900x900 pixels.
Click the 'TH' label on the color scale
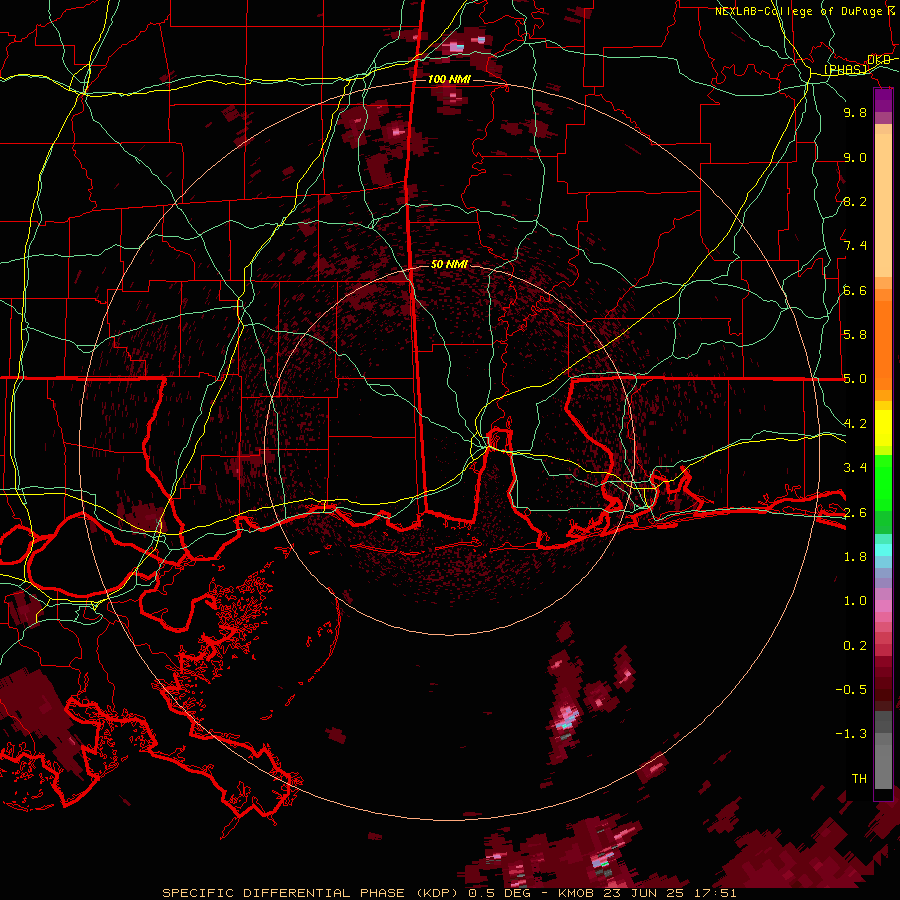pyautogui.click(x=859, y=779)
